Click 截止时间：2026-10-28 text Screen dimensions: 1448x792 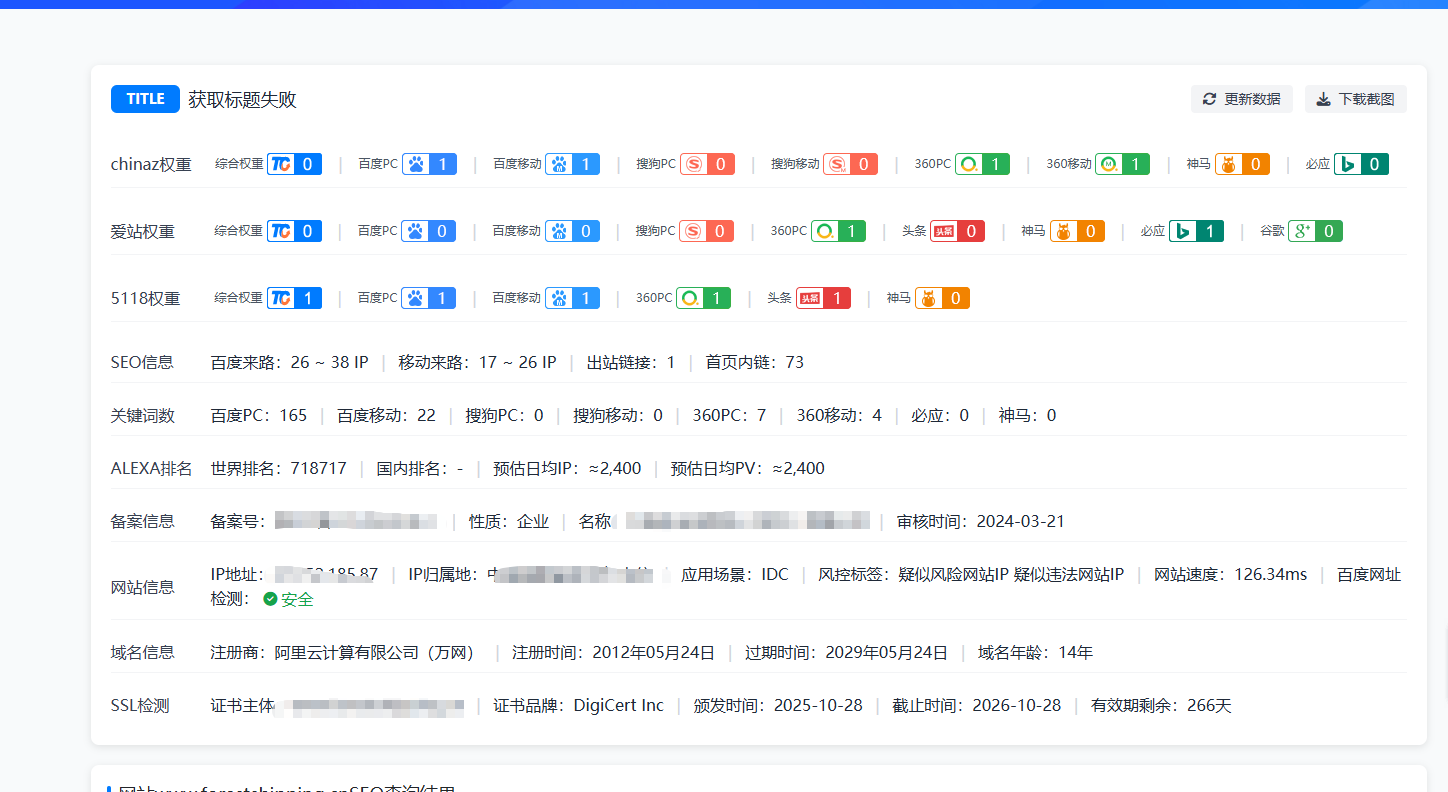976,705
